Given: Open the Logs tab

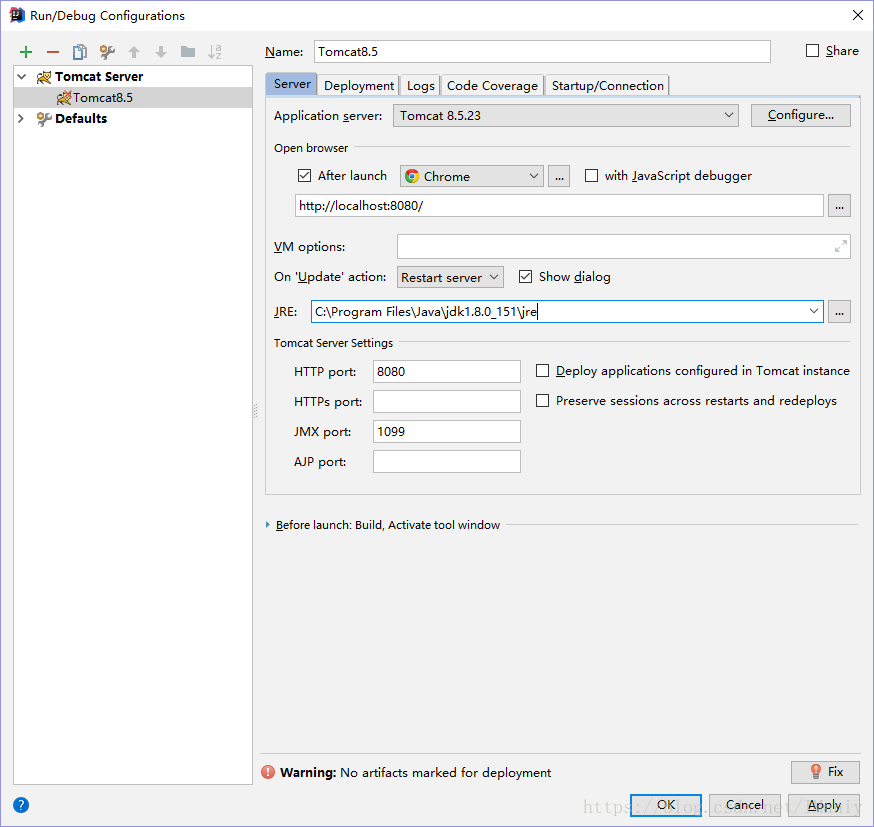Looking at the screenshot, I should pos(420,85).
